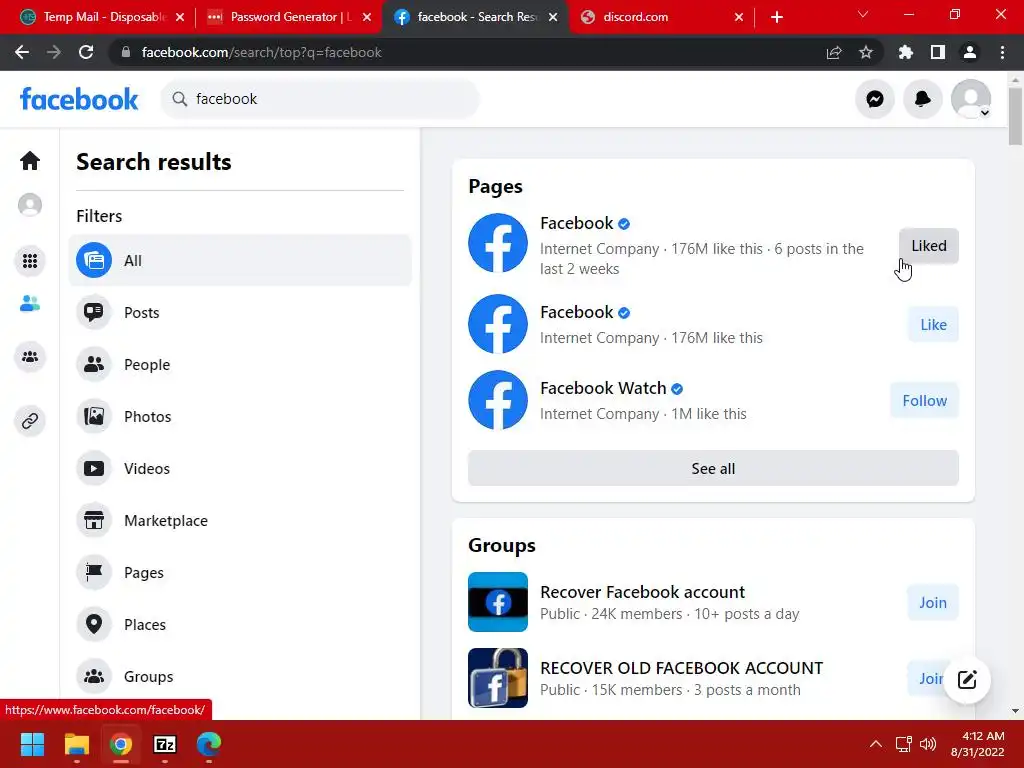Reload the page
1024x768 pixels.
(x=86, y=52)
